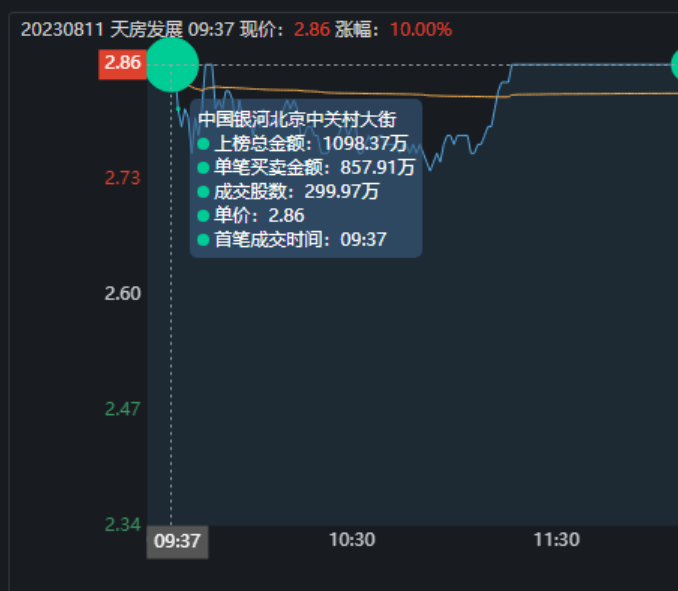Click the 2.60 price axis label

click(x=123, y=293)
